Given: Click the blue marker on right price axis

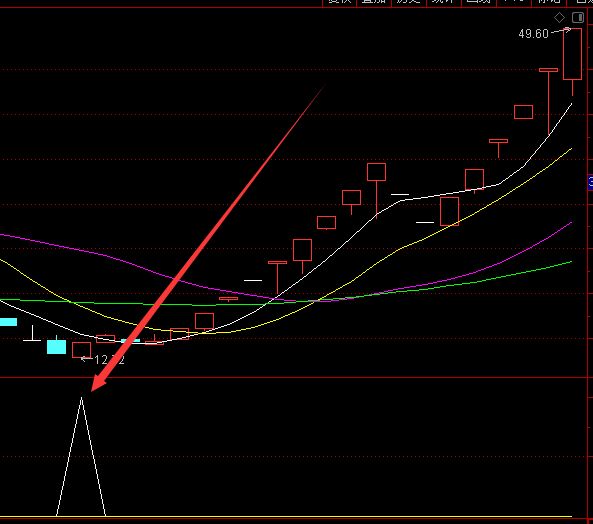Looking at the screenshot, I should 590,182.
